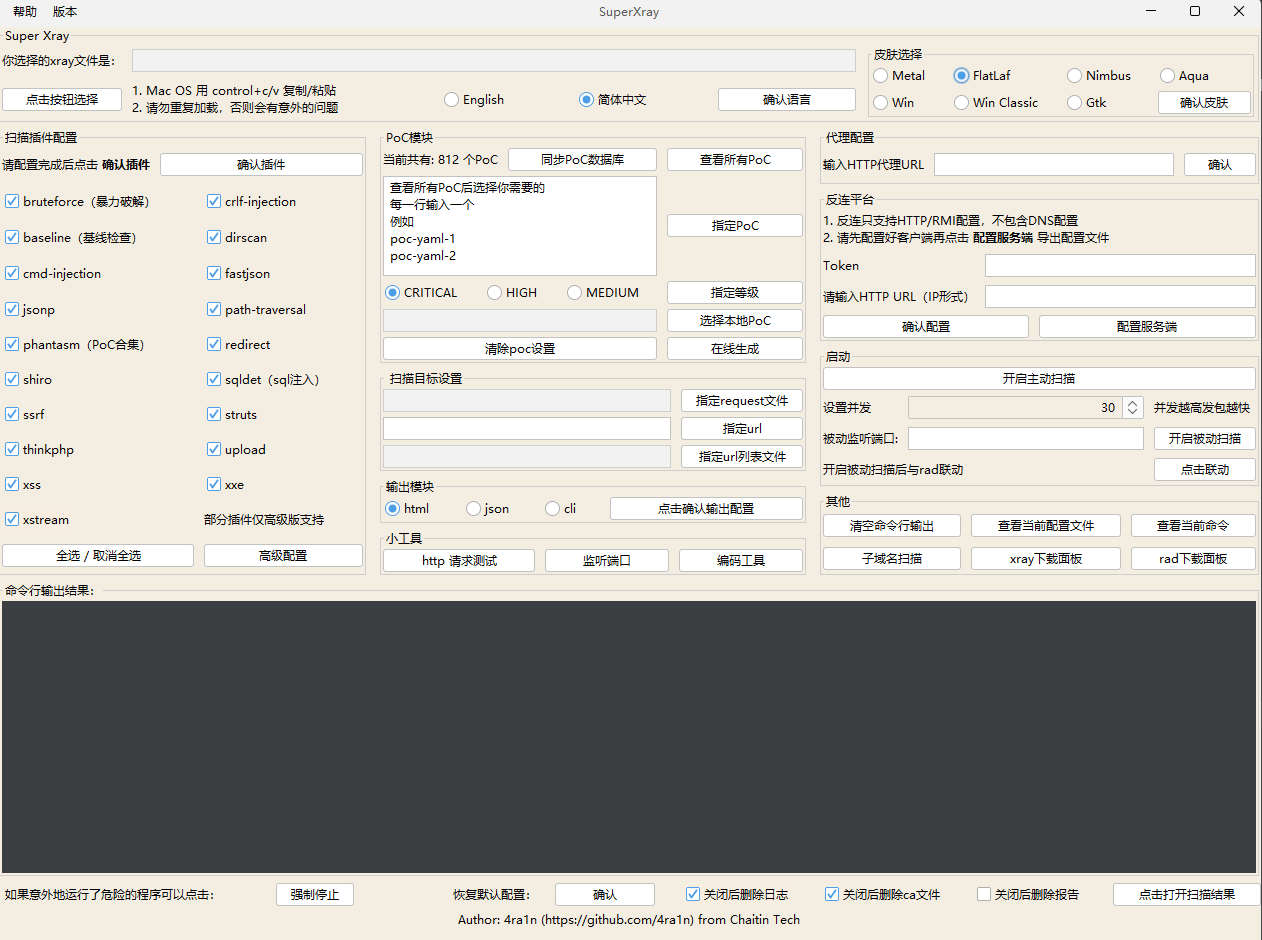The width and height of the screenshot is (1262, 940).
Task: Toggle the path-traversal plugin checkbox
Action: pyautogui.click(x=214, y=310)
